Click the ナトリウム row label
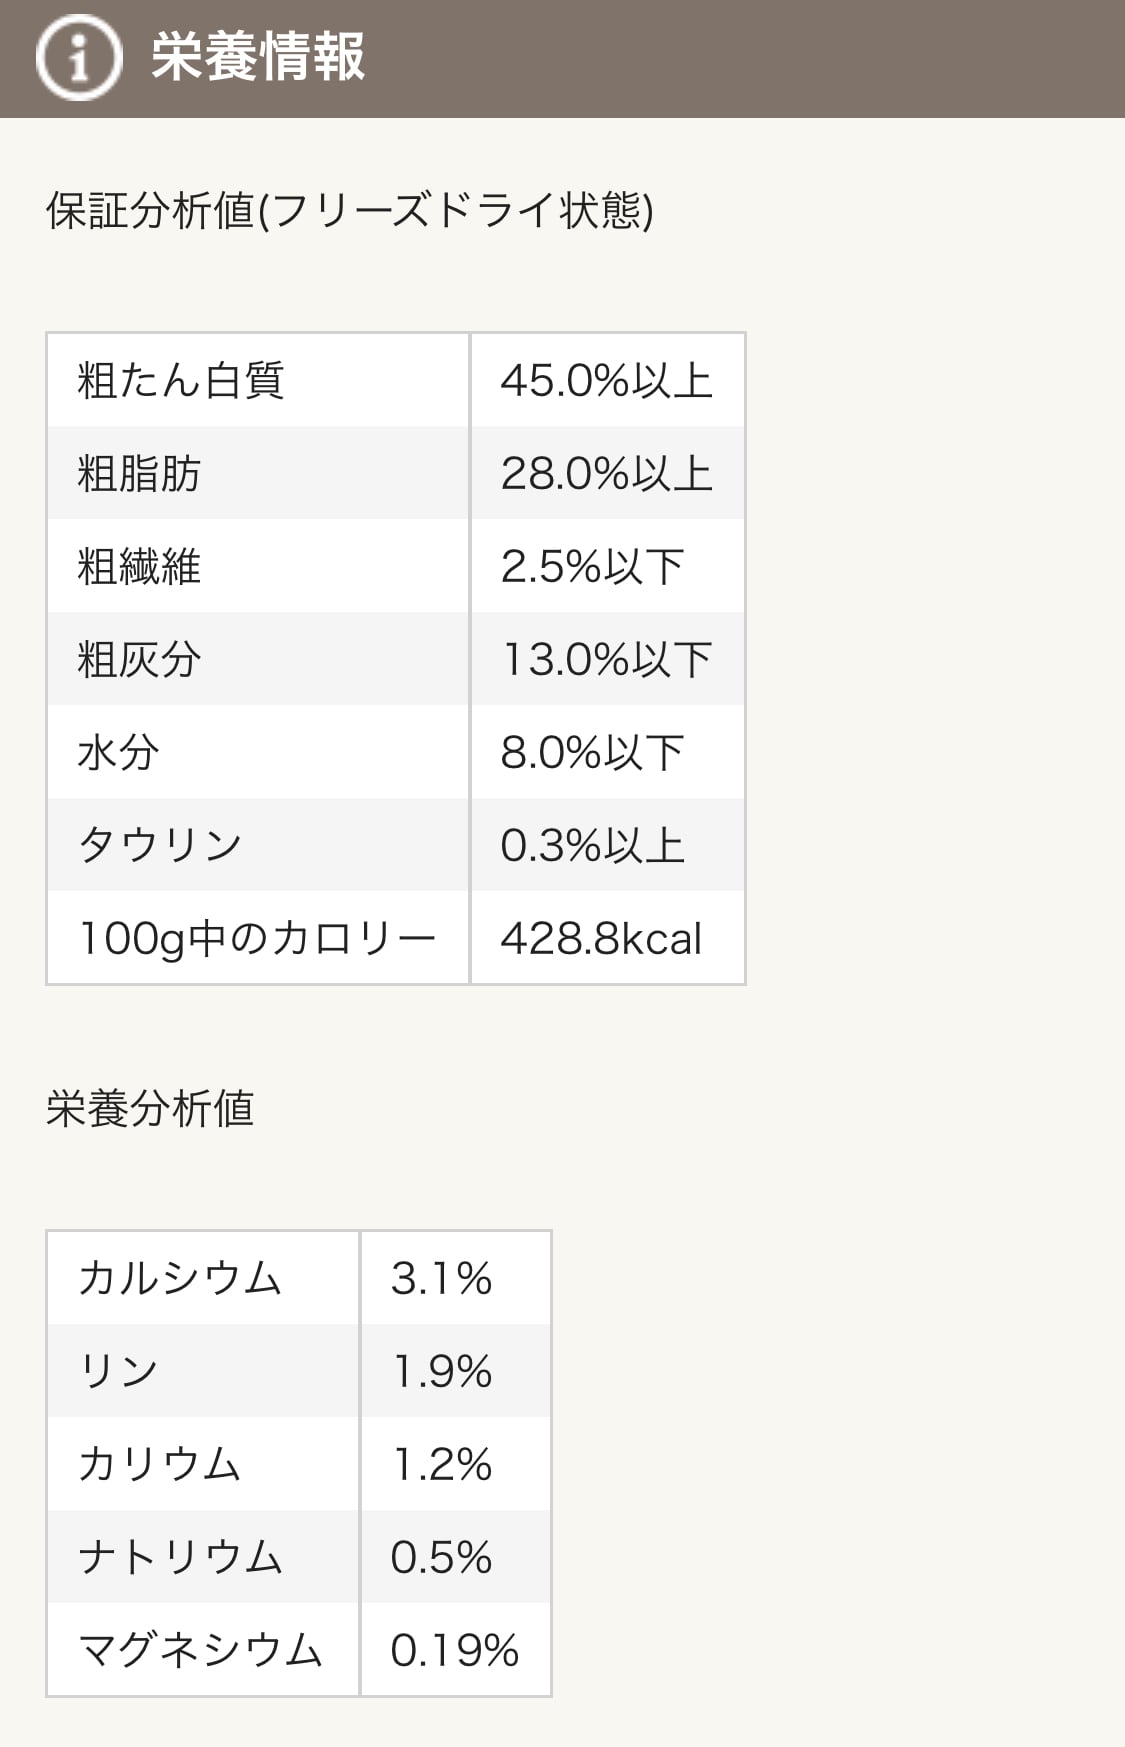 (180, 1558)
